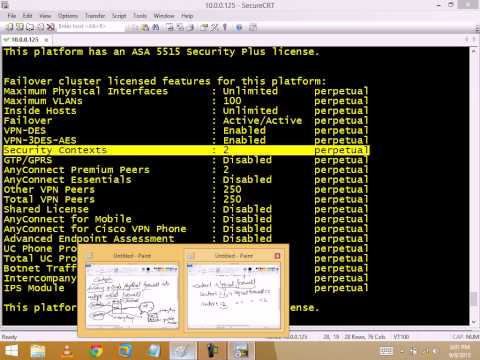This screenshot has height=360, width=480.
Task: Click the Session Options toolbar icon
Action: [204, 28]
